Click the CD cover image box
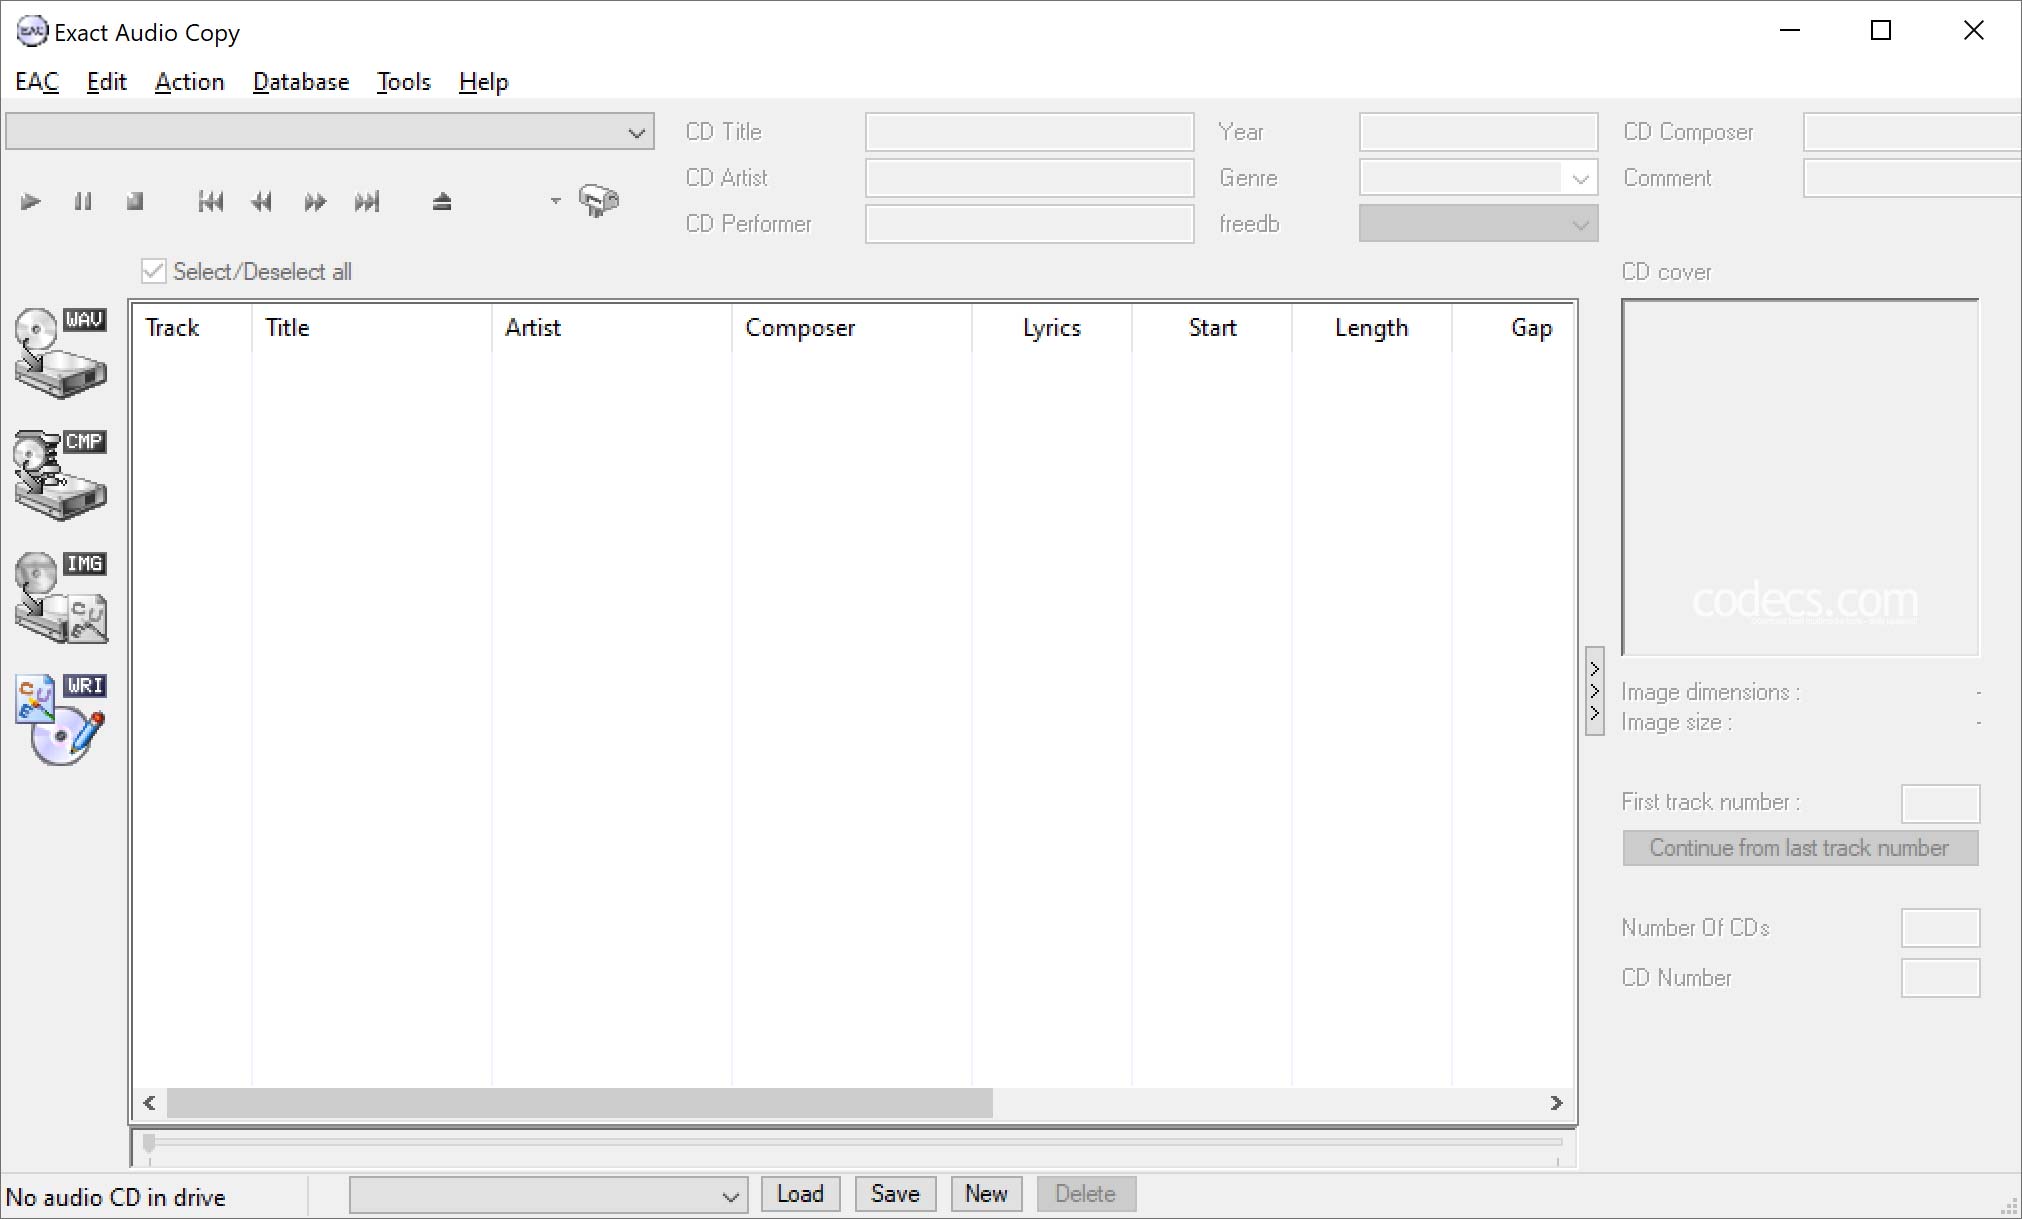 click(x=1800, y=477)
